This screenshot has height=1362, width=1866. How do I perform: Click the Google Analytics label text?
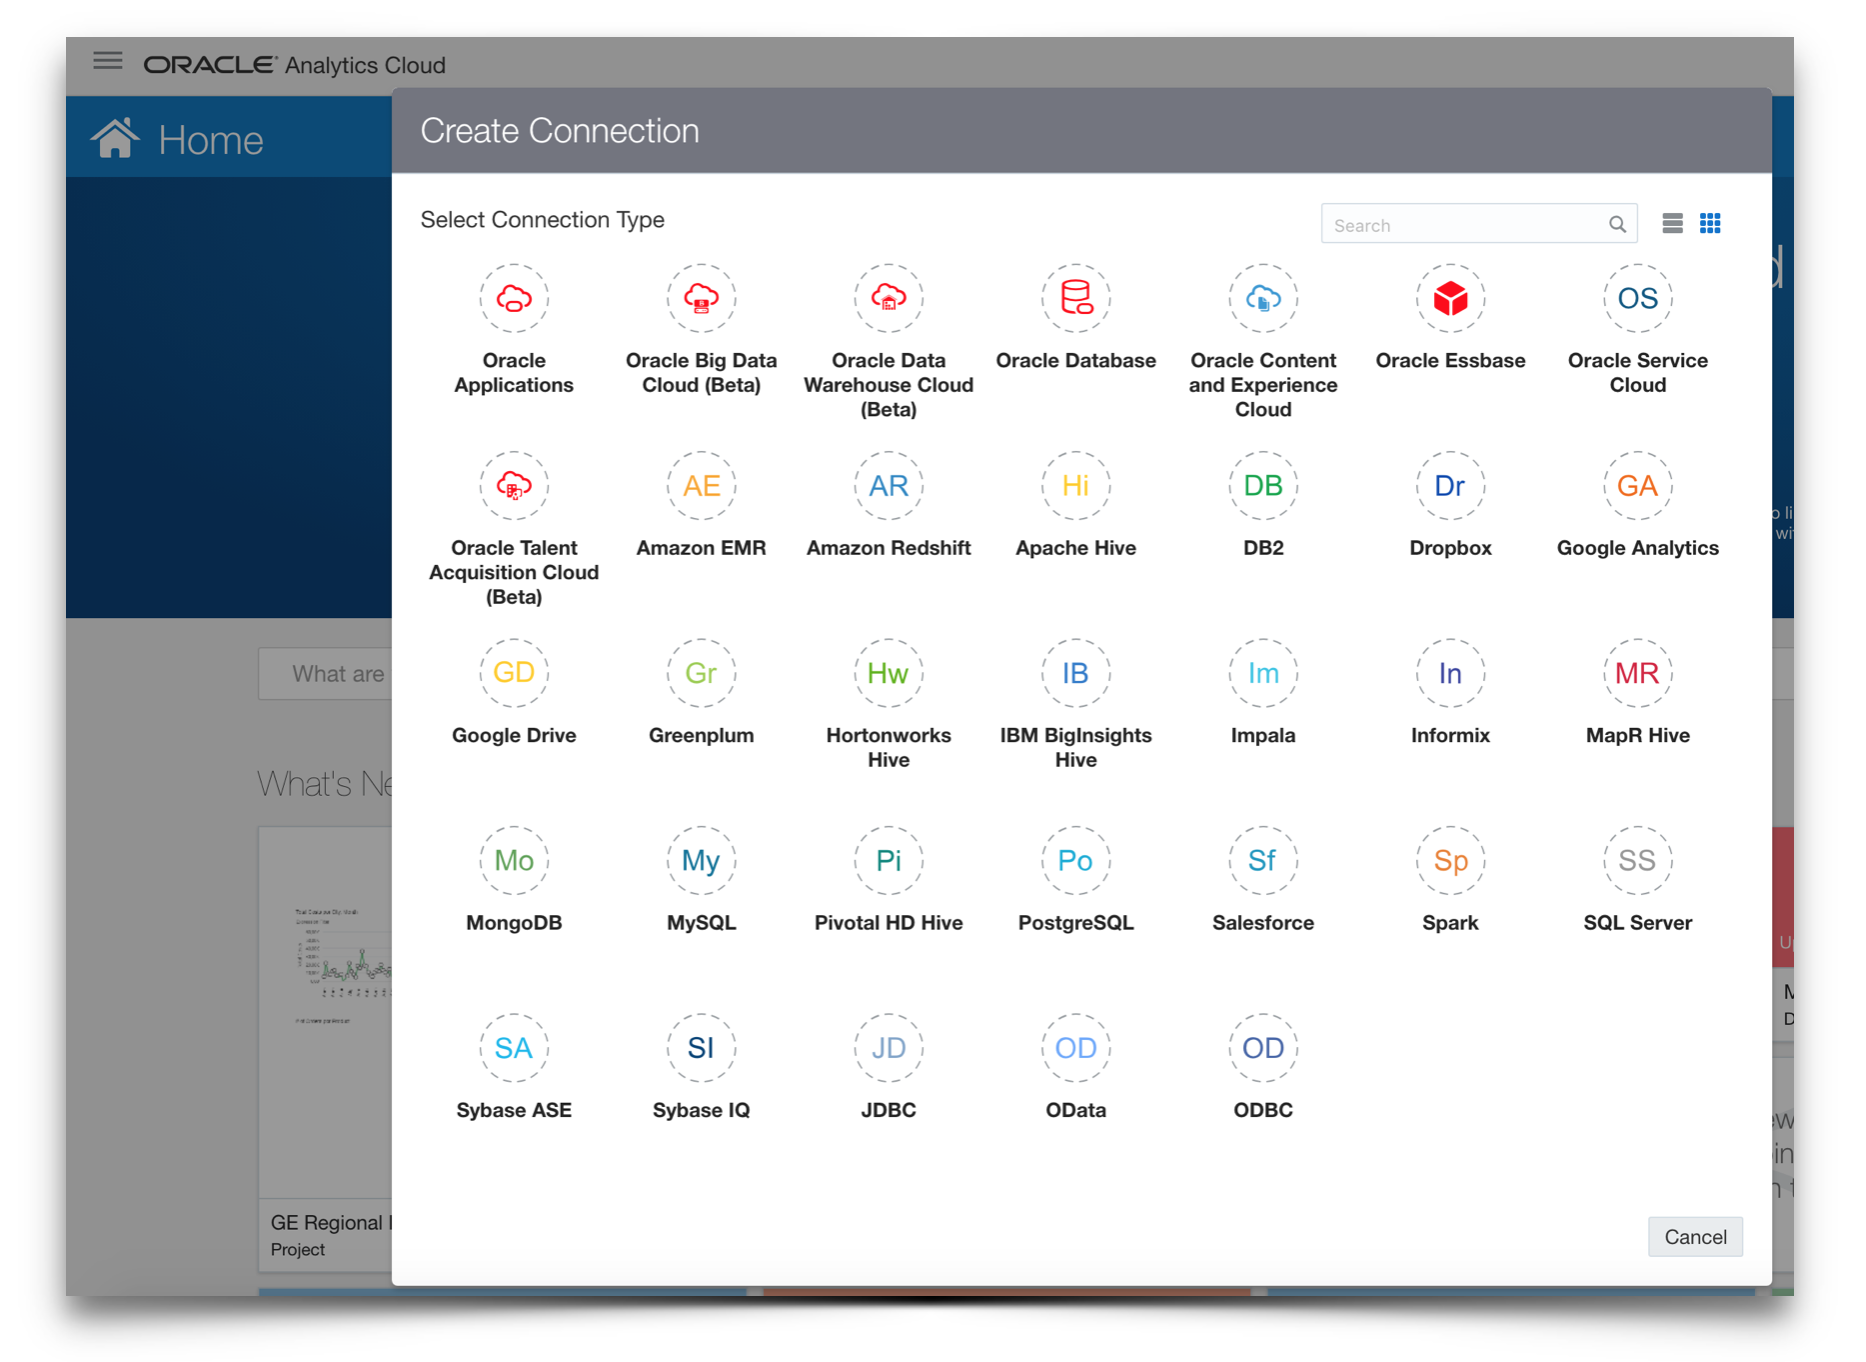tap(1637, 549)
